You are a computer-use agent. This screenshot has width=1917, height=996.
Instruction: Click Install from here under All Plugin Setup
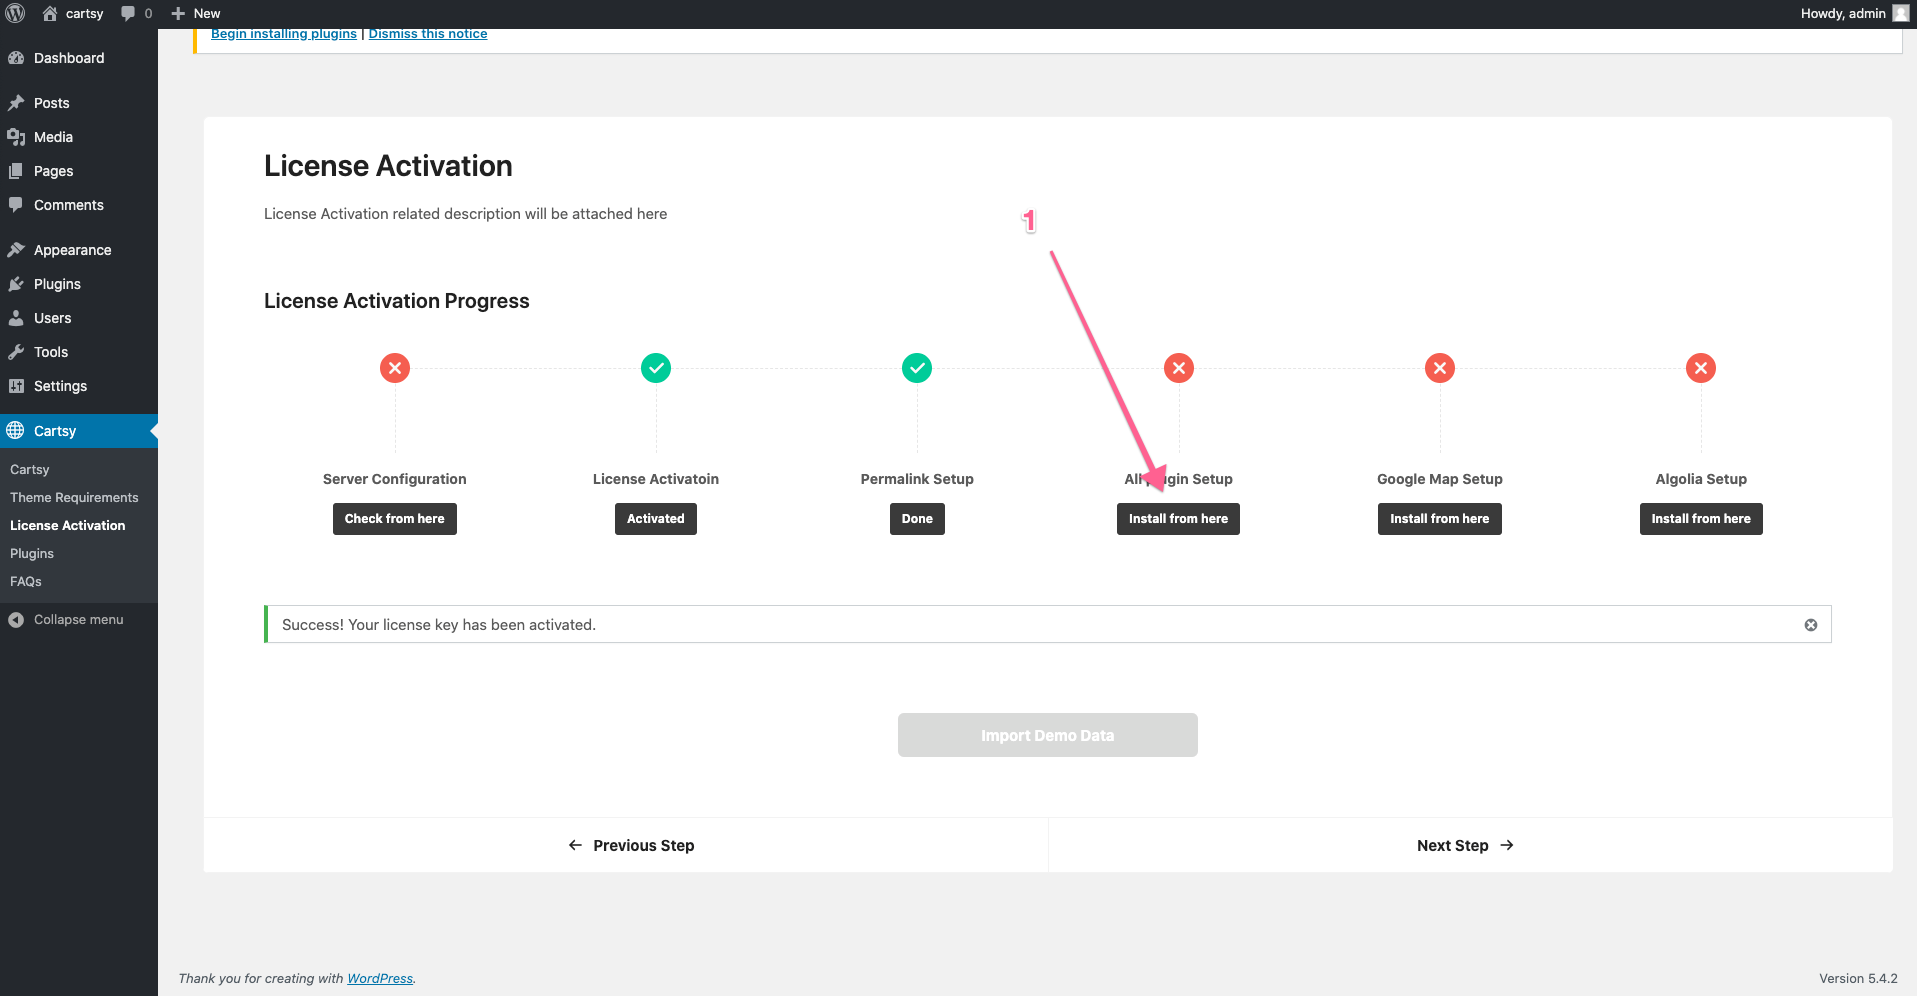coord(1178,519)
